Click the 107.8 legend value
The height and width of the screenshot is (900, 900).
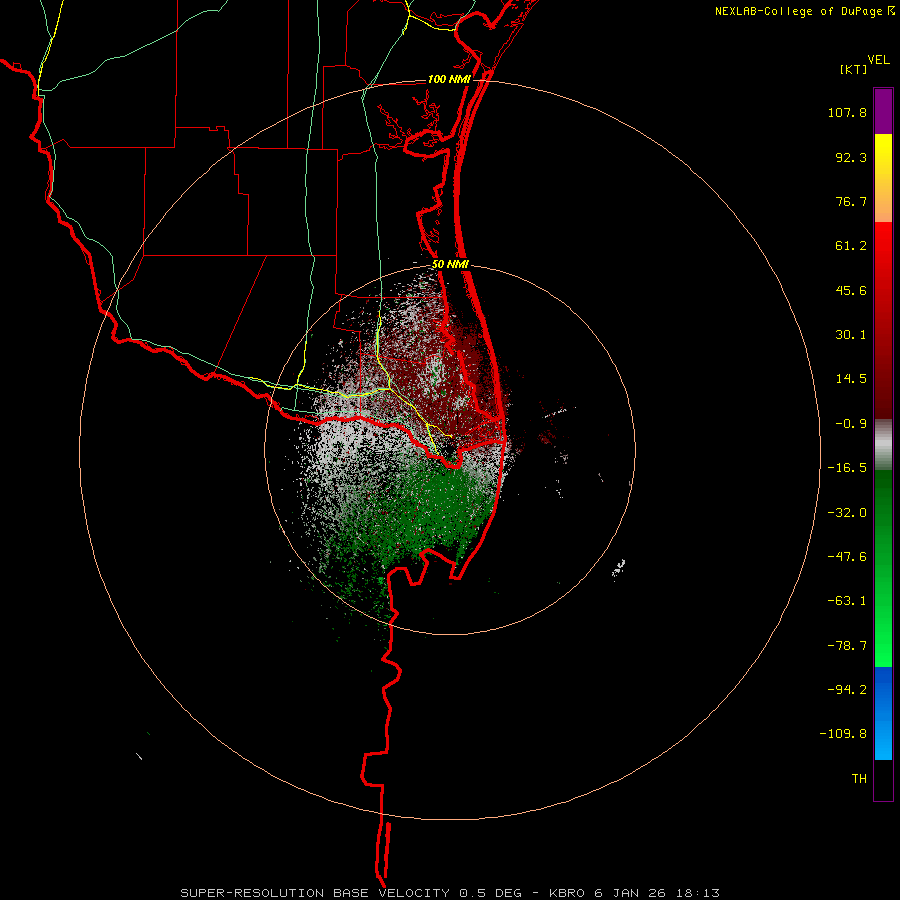coord(847,112)
